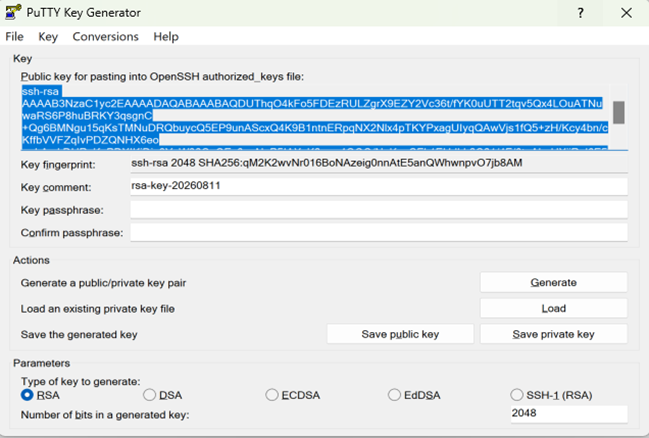Close the PuTTY Key Generator window

626,13
